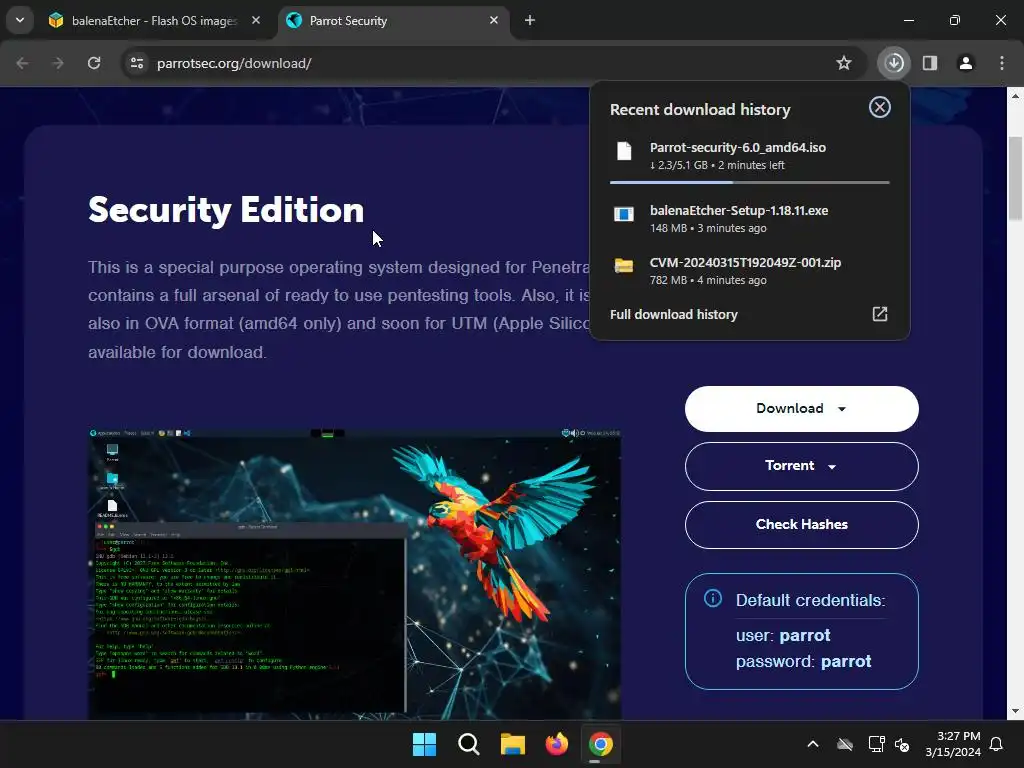Open the notifications bell
Viewport: 1024px width, 768px height.
pyautogui.click(x=997, y=744)
